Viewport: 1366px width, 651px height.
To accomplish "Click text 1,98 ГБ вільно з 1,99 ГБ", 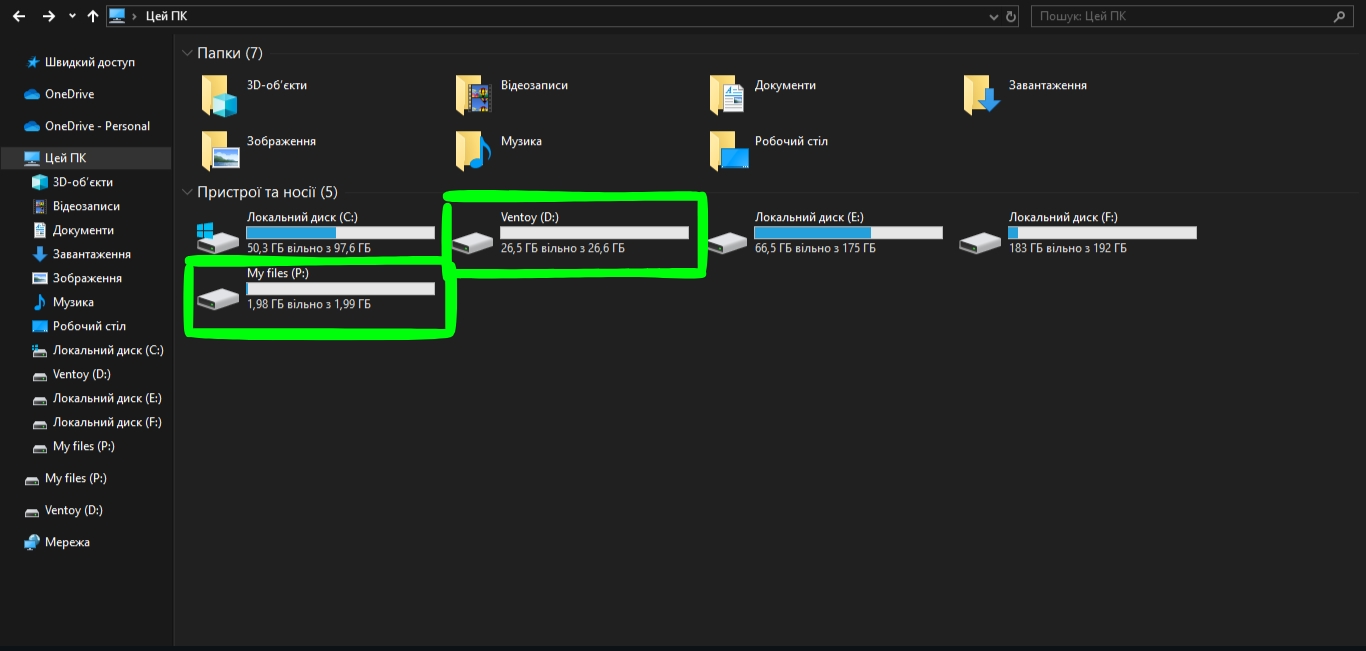I will tap(309, 304).
